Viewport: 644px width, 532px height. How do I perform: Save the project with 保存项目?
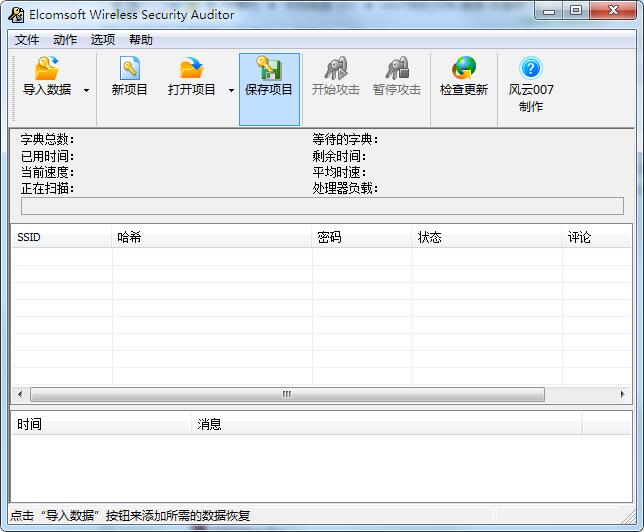(x=269, y=89)
